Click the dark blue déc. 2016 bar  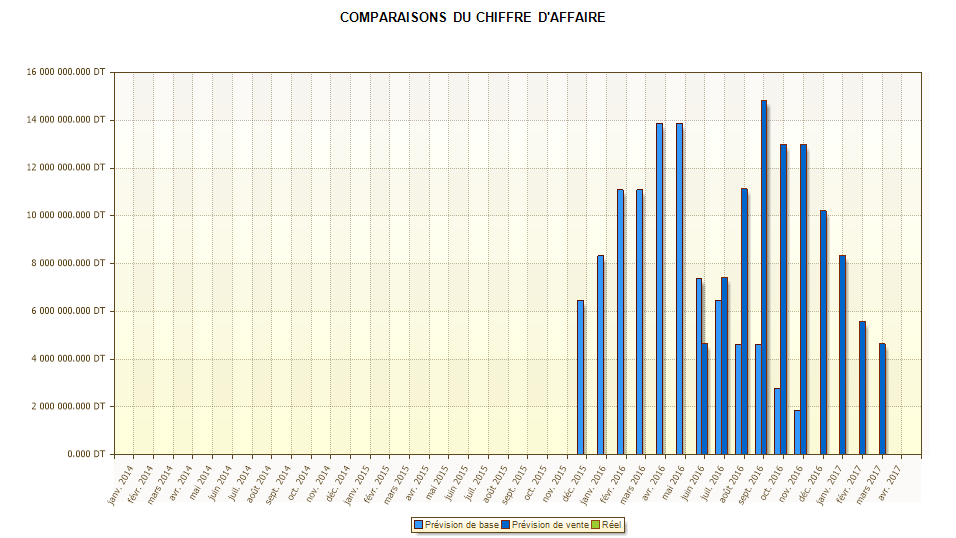pyautogui.click(x=823, y=332)
